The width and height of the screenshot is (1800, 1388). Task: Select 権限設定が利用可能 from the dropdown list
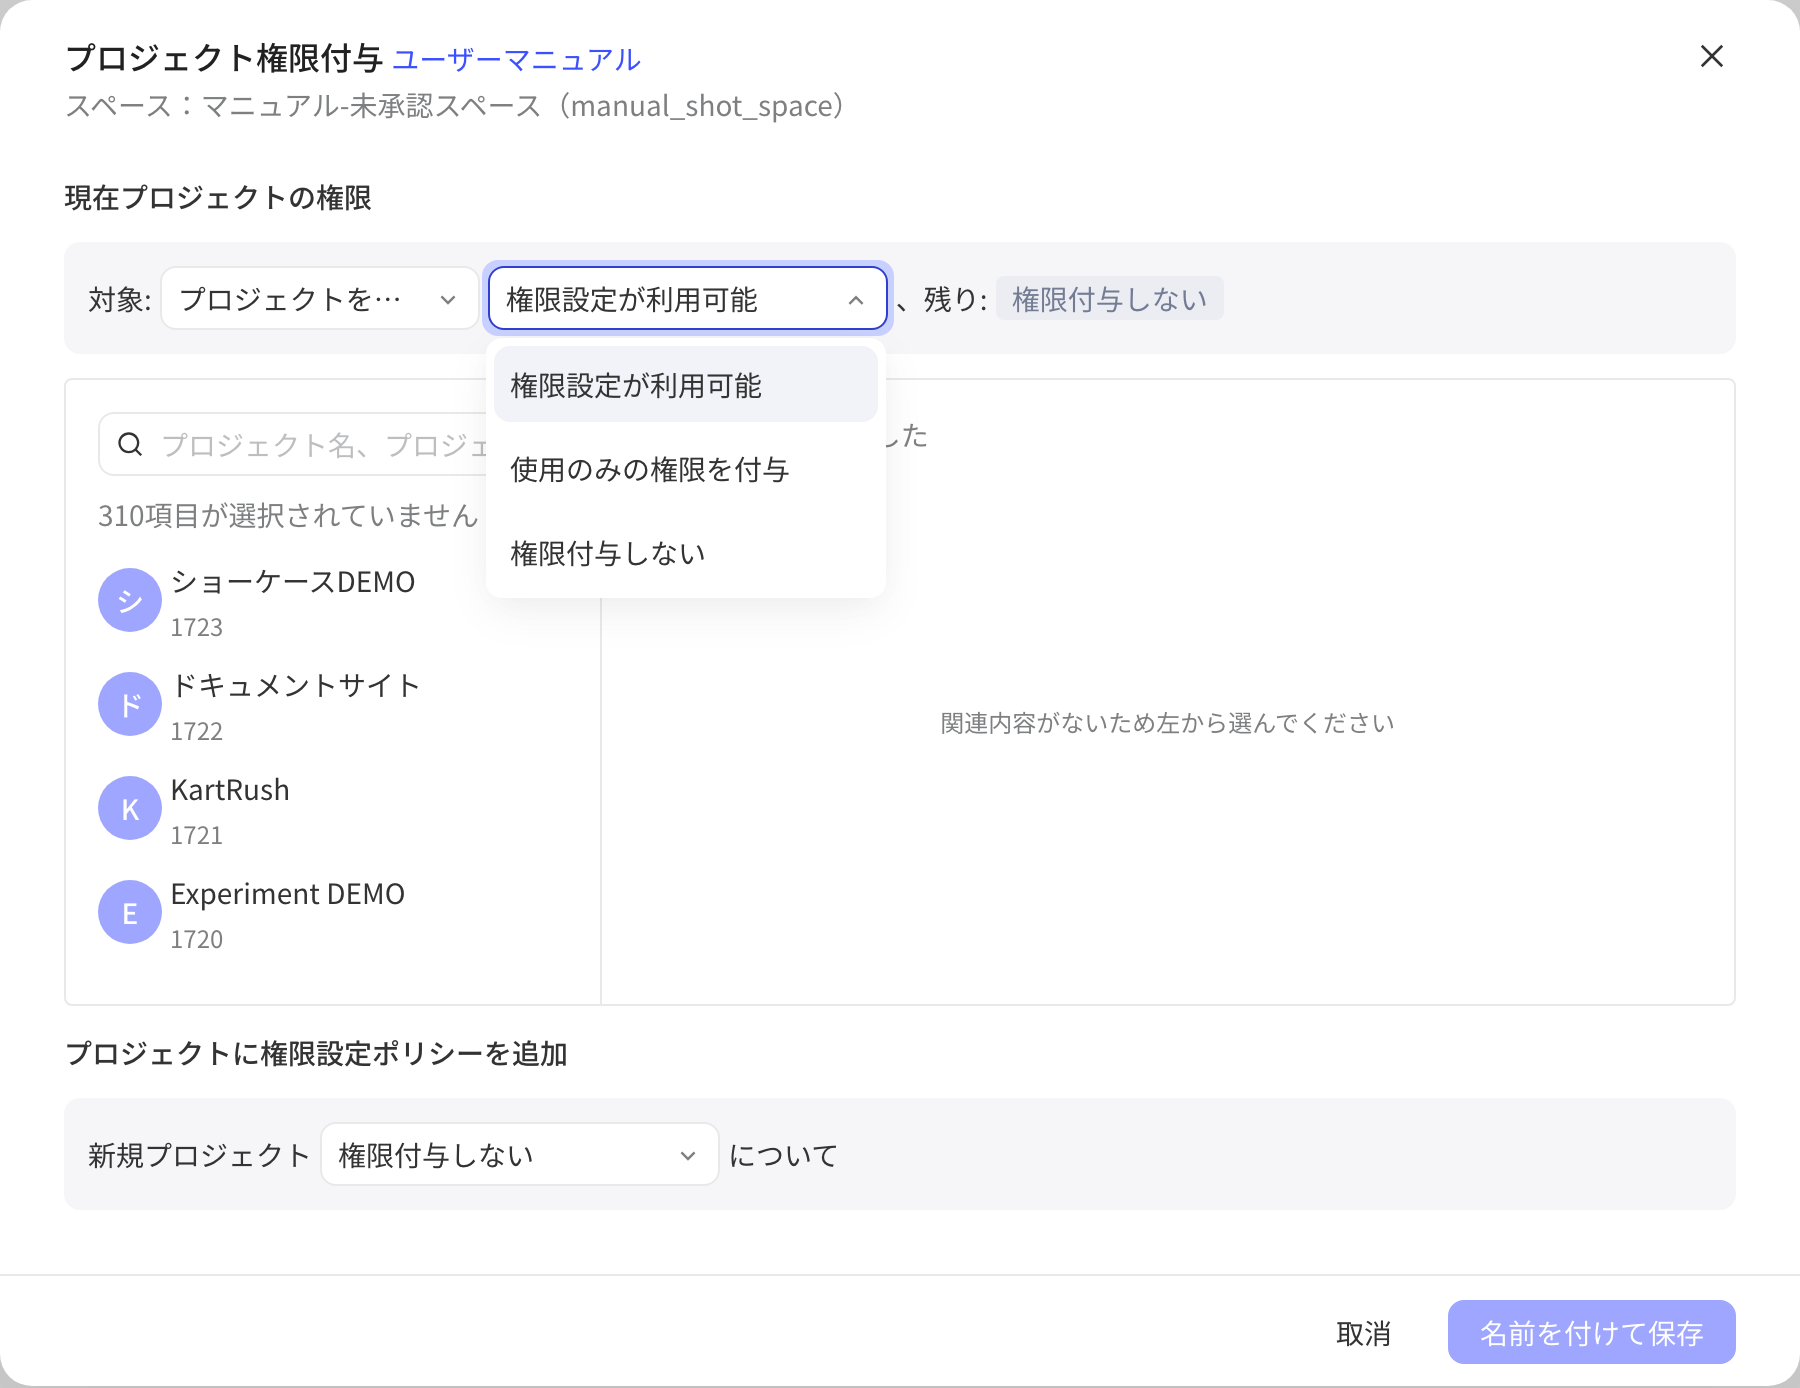point(686,385)
